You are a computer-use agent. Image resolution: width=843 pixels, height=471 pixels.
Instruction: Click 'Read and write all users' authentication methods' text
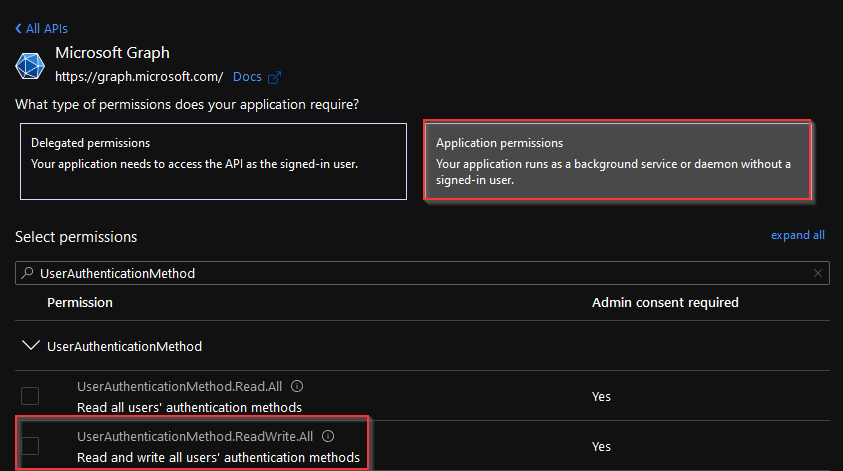(218, 458)
